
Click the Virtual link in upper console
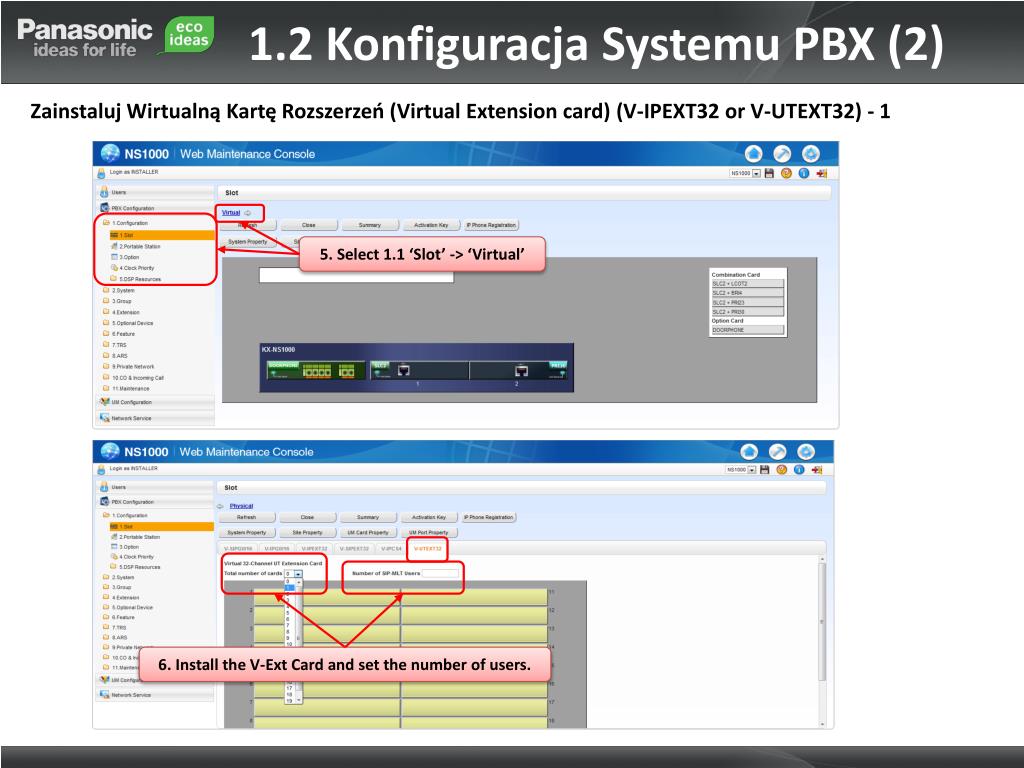point(231,213)
